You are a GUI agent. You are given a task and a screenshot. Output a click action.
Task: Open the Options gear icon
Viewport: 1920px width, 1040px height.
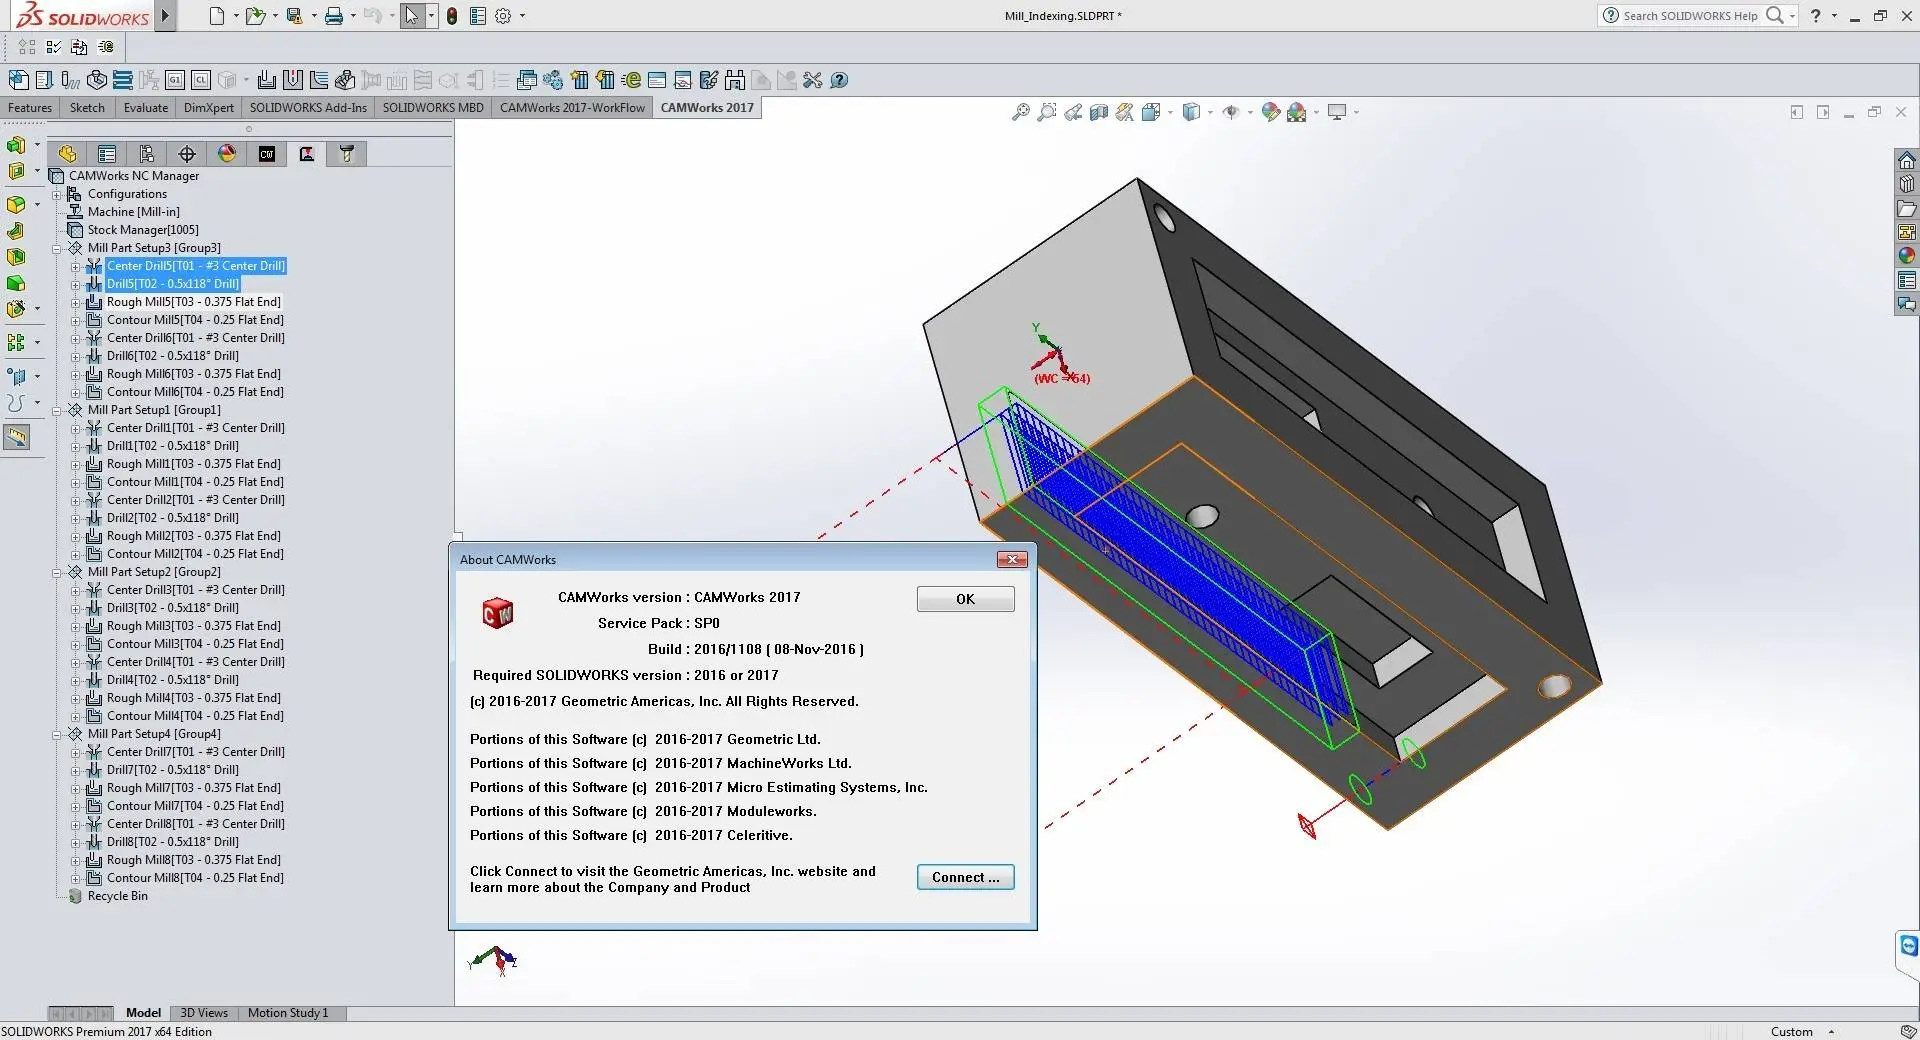pyautogui.click(x=503, y=16)
